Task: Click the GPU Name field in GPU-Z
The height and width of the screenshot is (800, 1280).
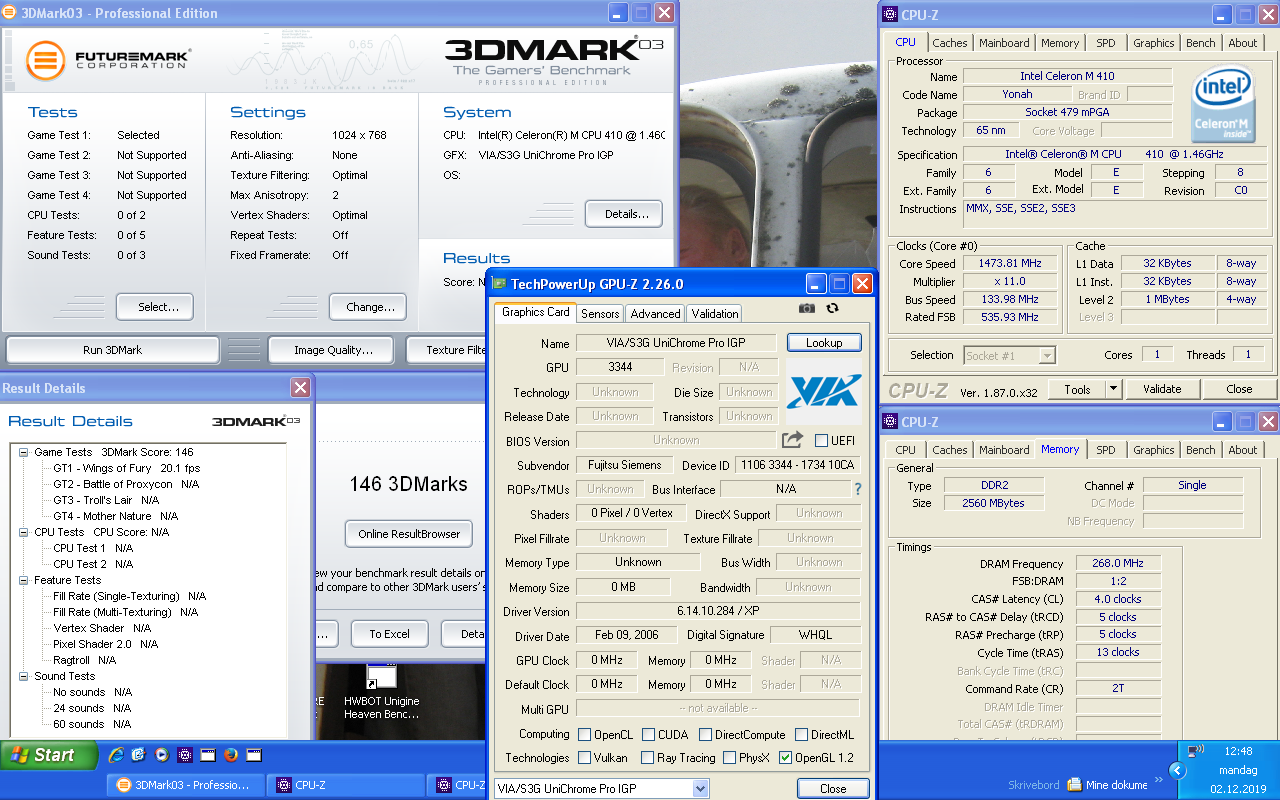Action: click(675, 343)
